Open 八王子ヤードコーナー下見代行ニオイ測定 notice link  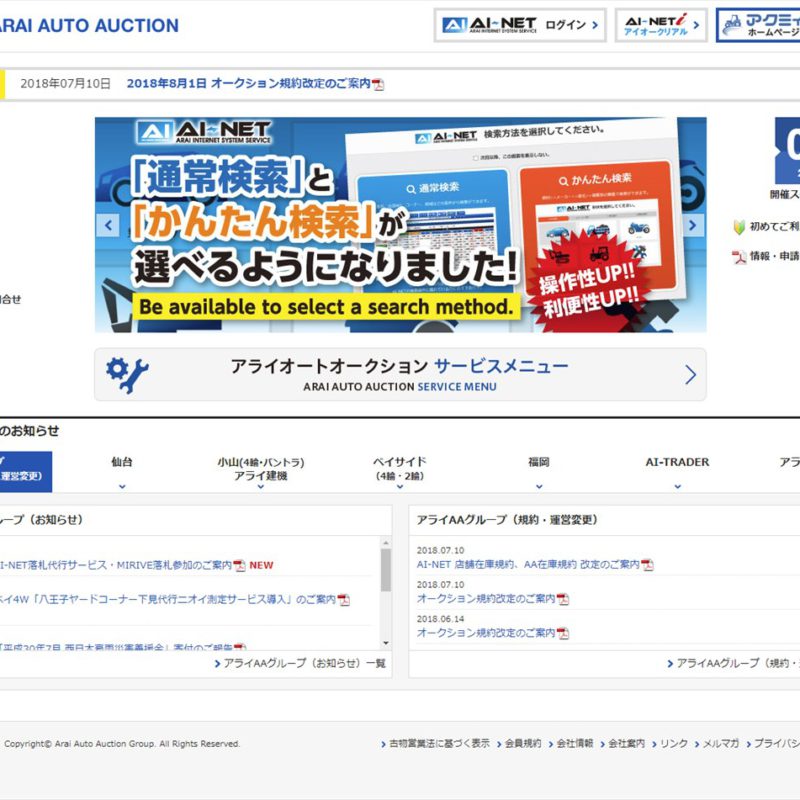pos(168,599)
